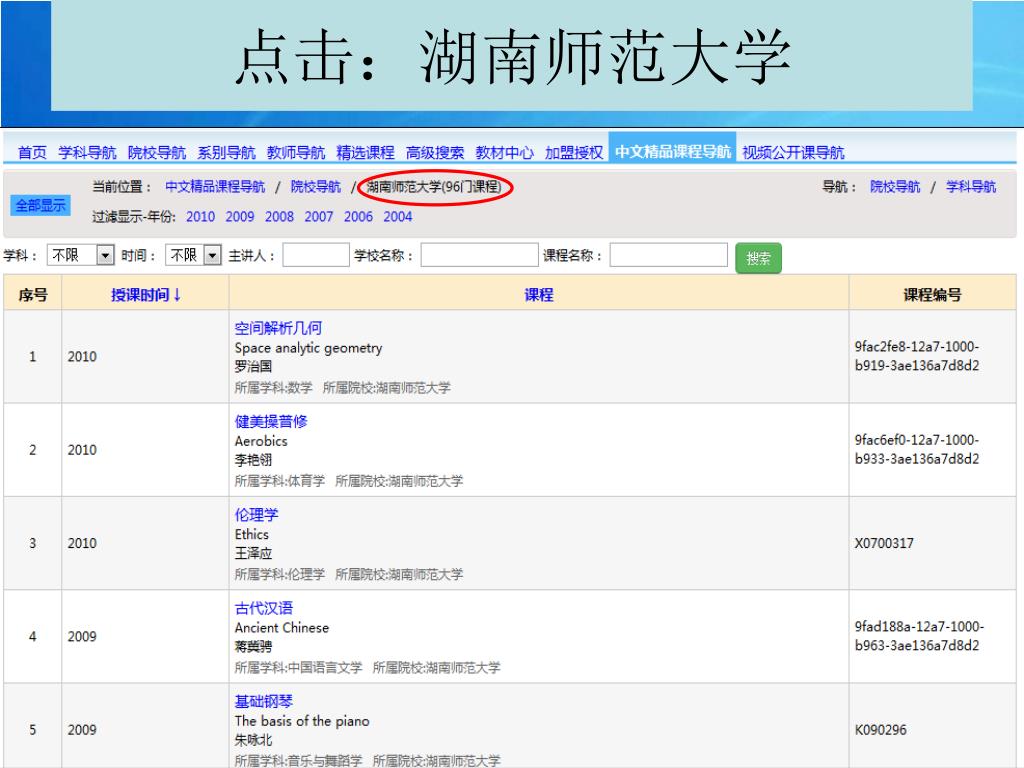Filter courses by year 2007
This screenshot has height=768, width=1024.
pyautogui.click(x=319, y=217)
